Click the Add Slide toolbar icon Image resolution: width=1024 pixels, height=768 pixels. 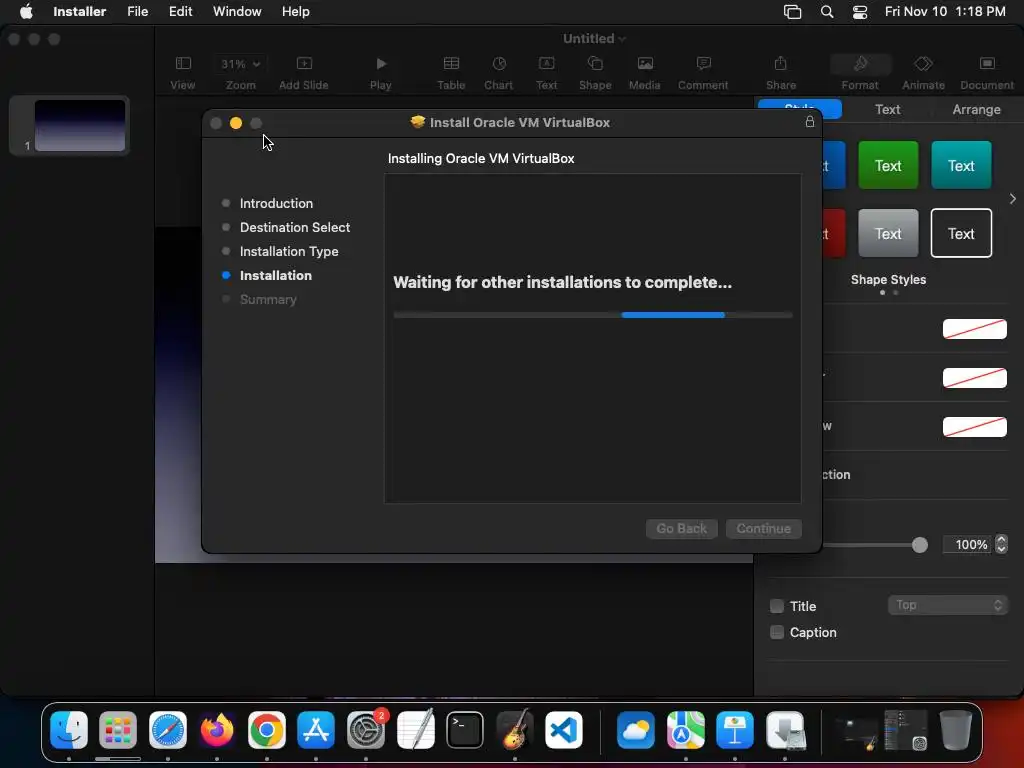pyautogui.click(x=304, y=64)
